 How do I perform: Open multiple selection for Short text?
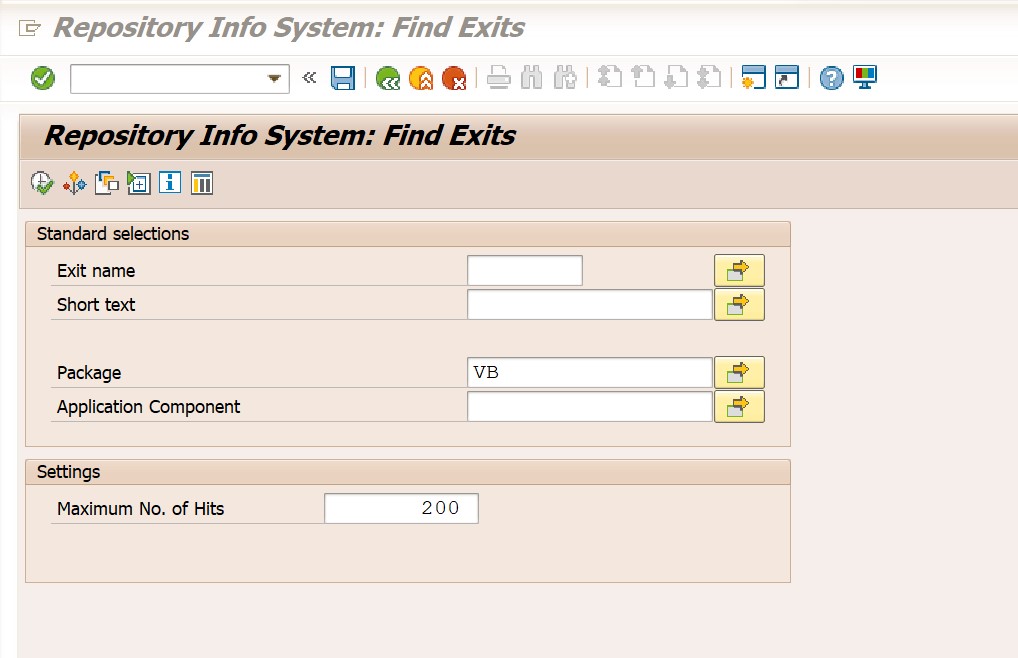739,304
